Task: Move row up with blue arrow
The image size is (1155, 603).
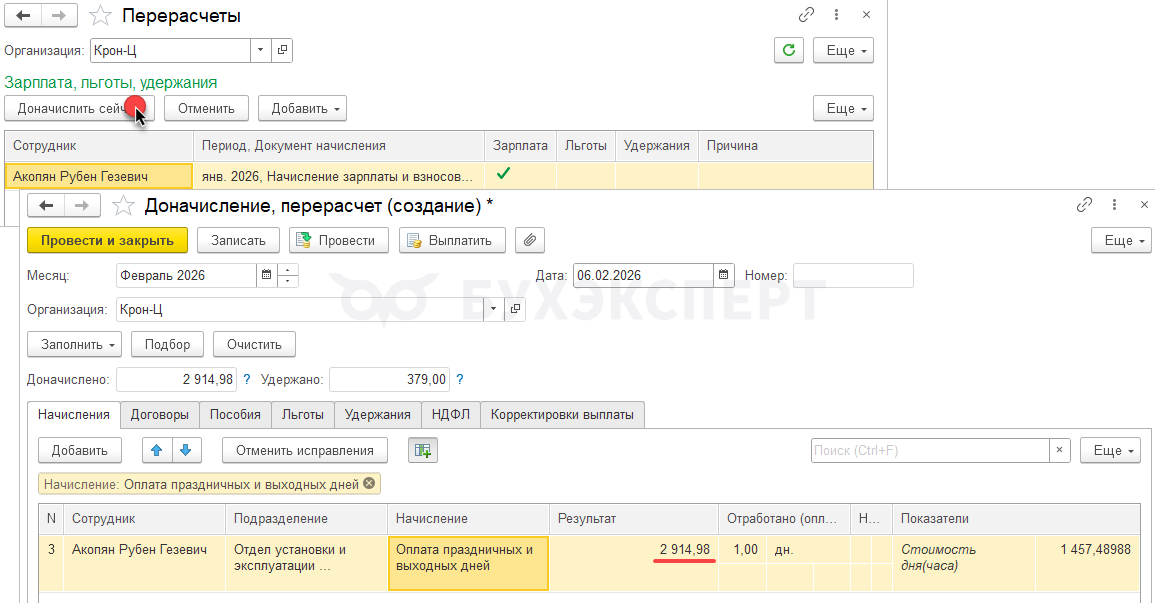Action: click(x=157, y=451)
